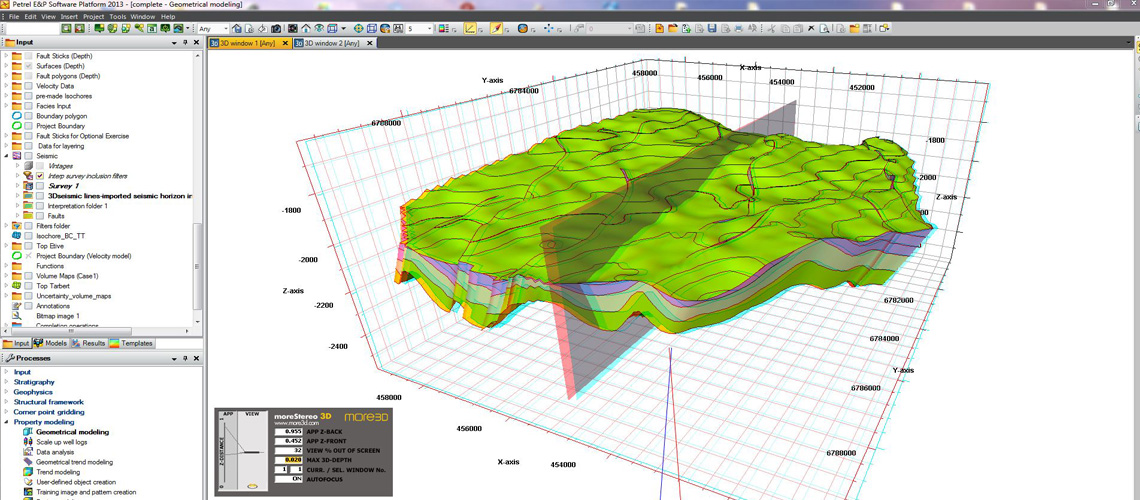
Task: Click the target view-all icon
Action: tap(358, 28)
